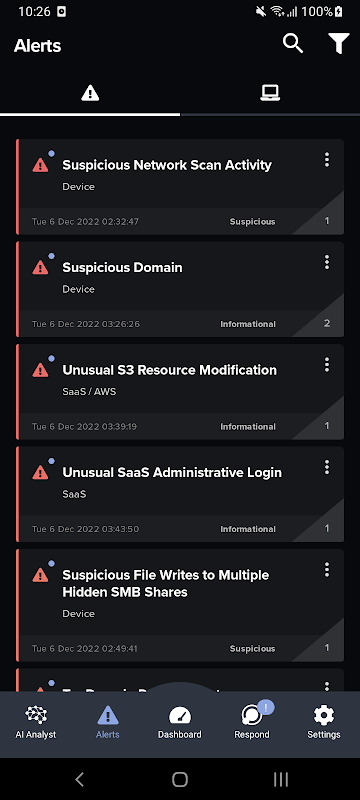
Task: Go to AI Analyst in bottom navigation
Action: tap(36, 722)
